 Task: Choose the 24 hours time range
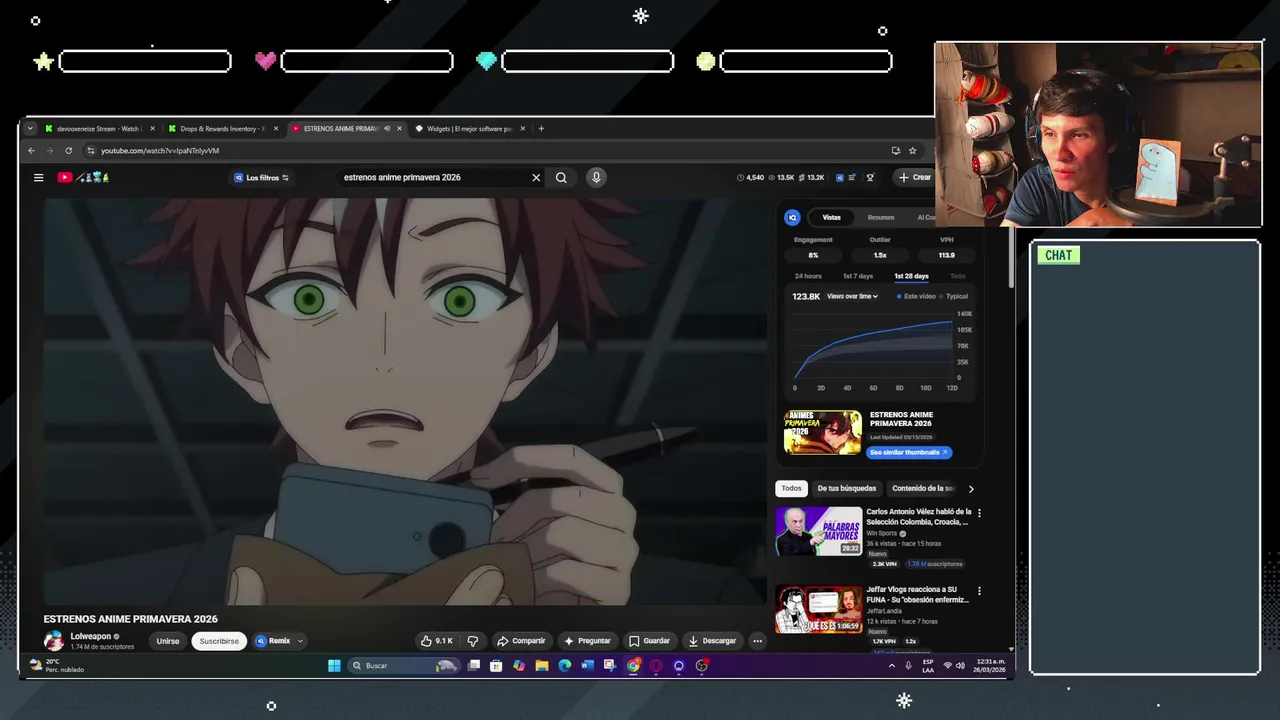pos(808,276)
